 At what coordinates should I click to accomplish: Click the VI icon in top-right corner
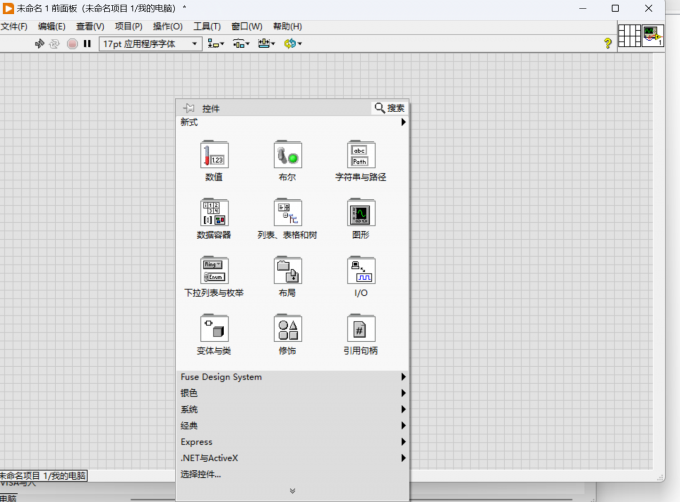(653, 35)
